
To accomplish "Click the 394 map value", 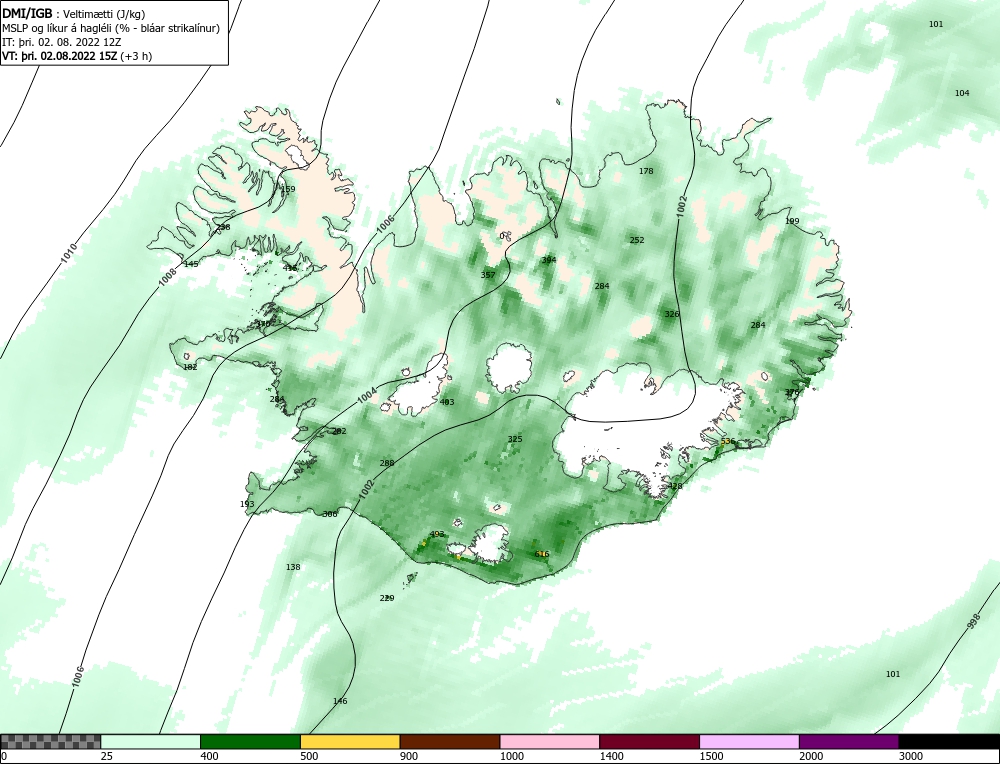I will pyautogui.click(x=548, y=260).
